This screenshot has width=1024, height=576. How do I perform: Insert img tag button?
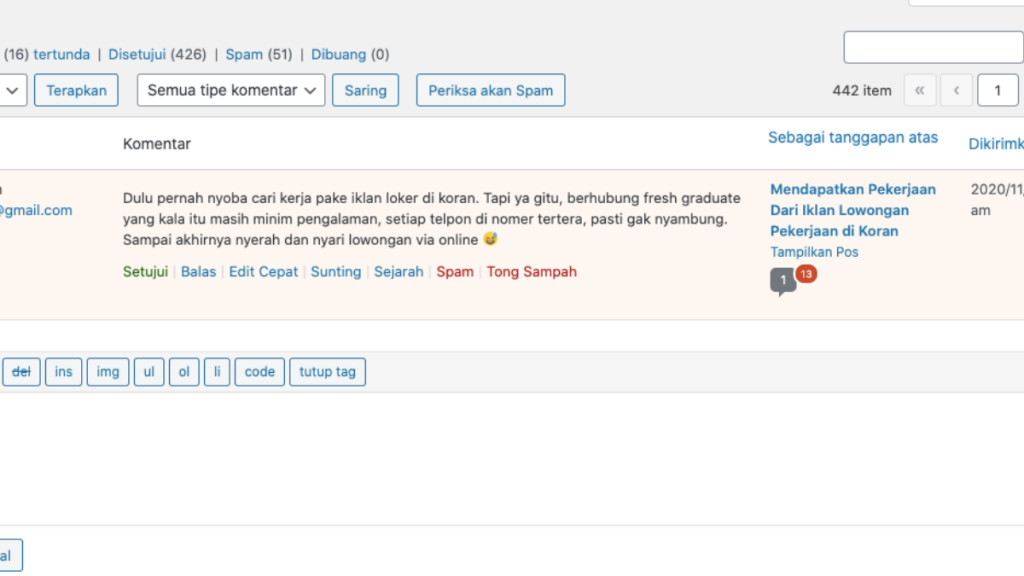[x=108, y=372]
